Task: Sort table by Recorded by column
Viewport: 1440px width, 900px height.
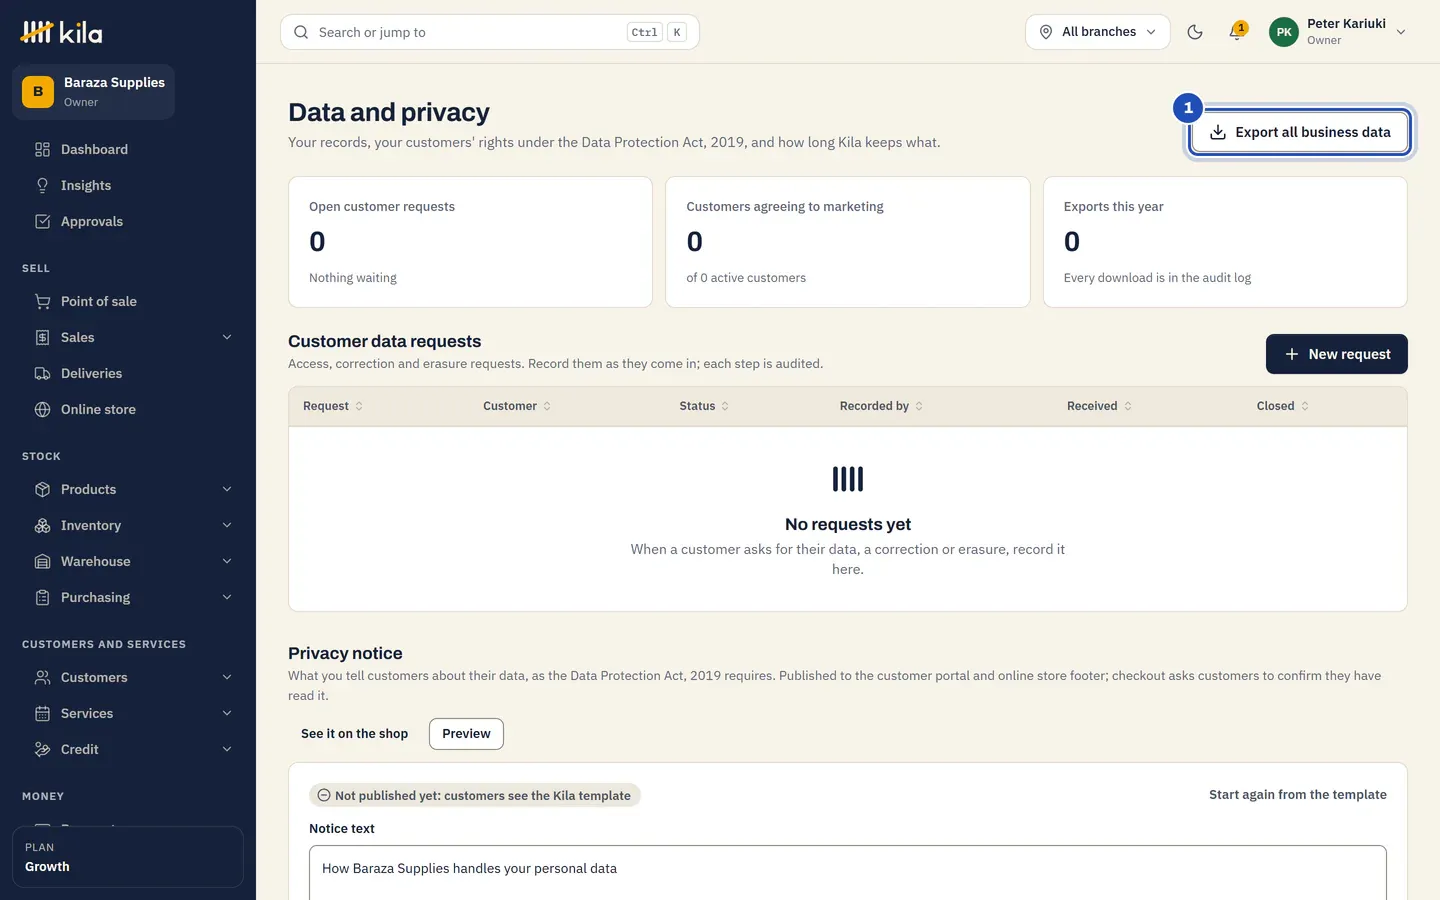Action: 881,406
